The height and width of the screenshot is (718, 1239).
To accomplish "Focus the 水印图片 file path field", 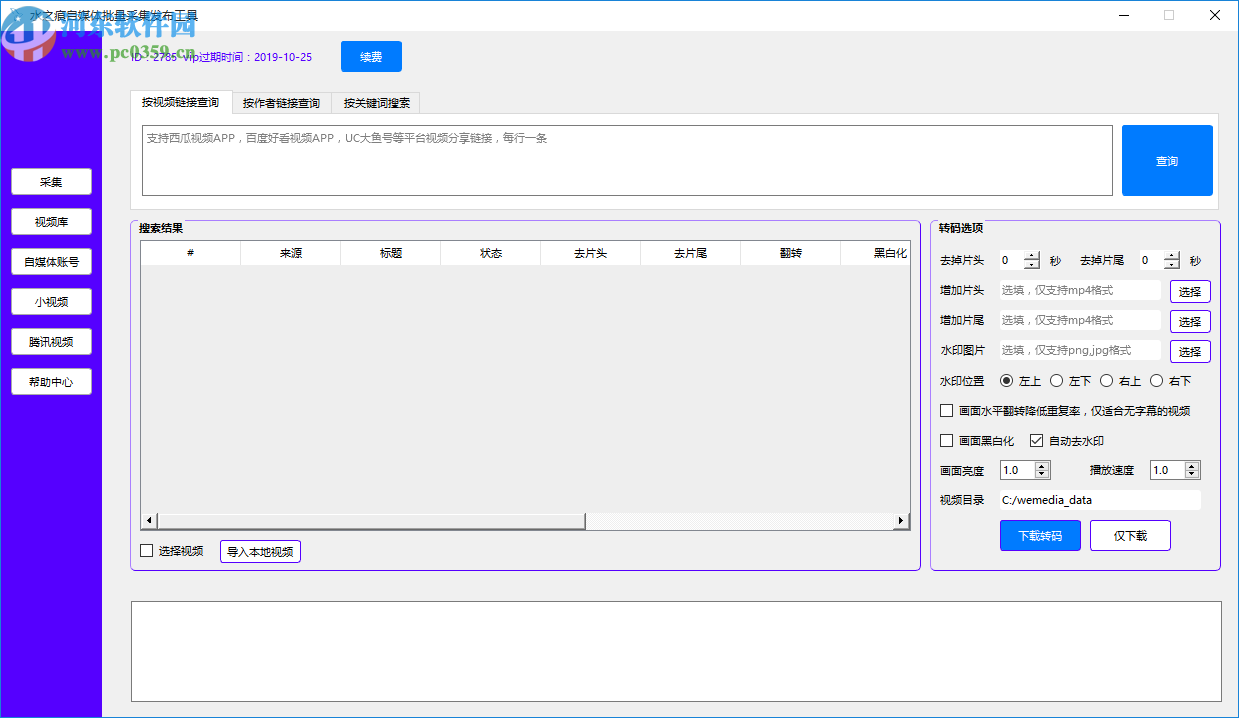I will coord(1080,350).
